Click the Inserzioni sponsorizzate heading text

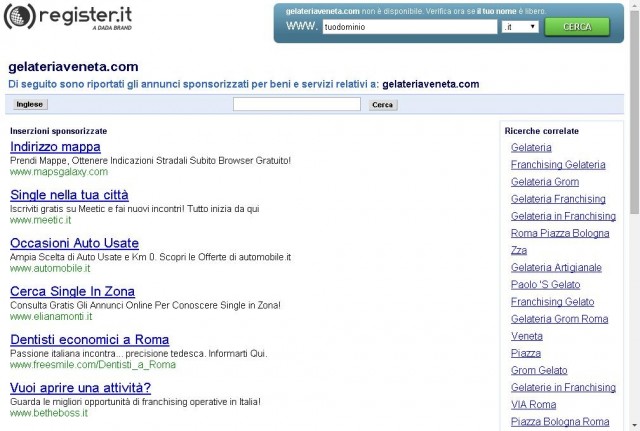tap(59, 131)
